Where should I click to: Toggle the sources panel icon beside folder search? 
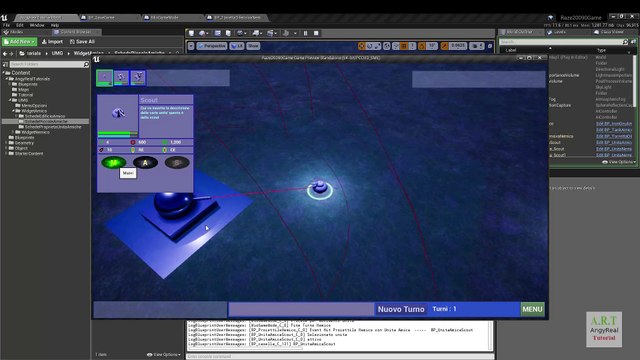[5, 64]
